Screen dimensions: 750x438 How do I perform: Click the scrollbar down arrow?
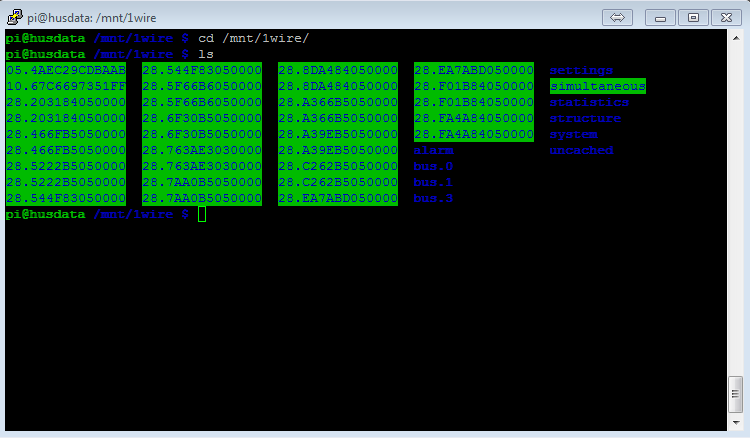tap(736, 422)
